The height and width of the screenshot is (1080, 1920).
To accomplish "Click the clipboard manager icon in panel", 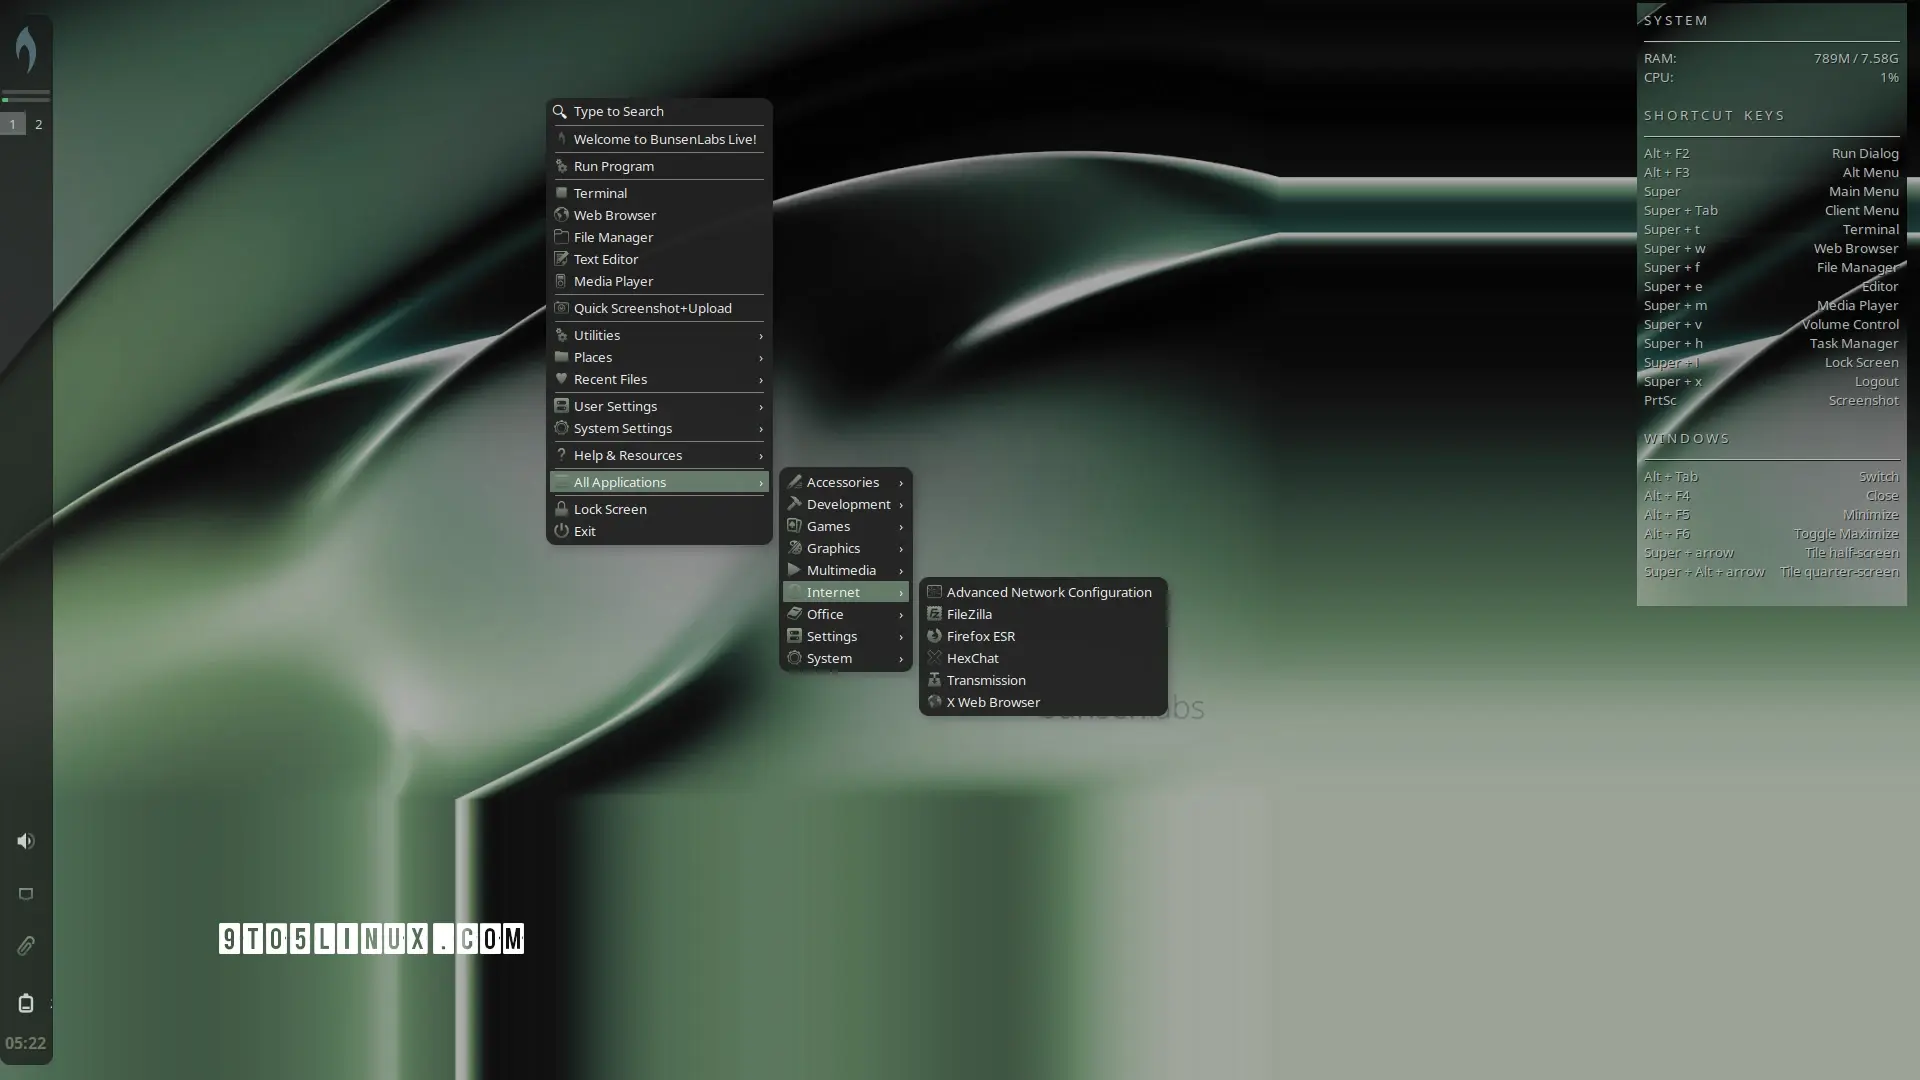I will (x=26, y=1002).
